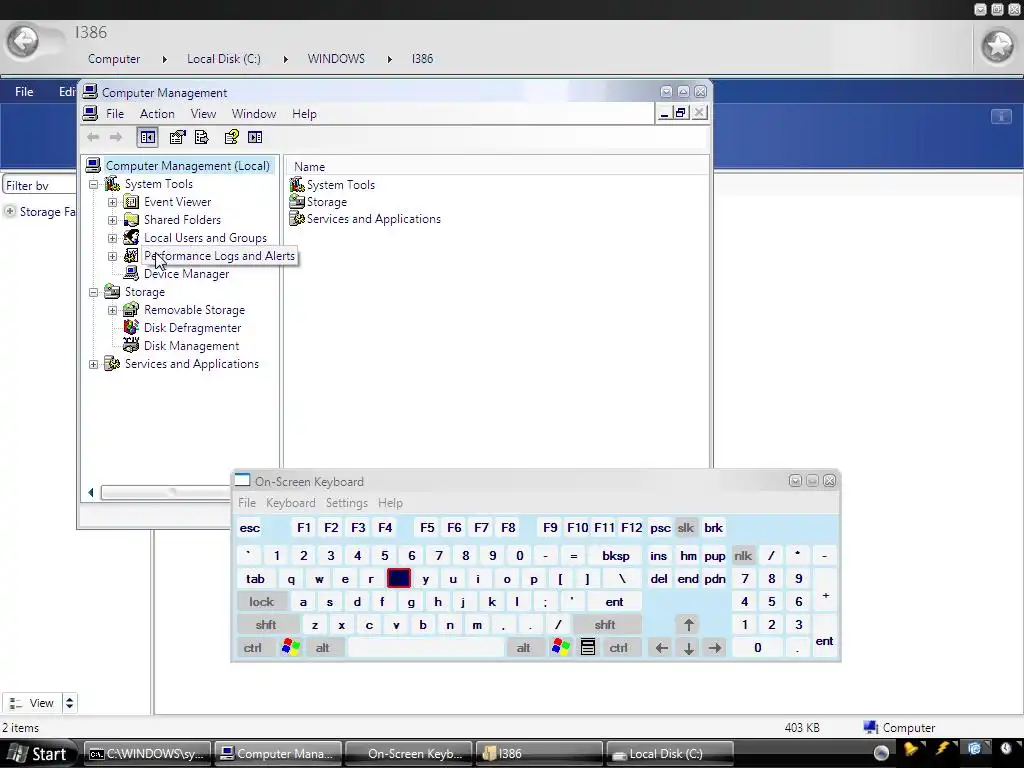Open Help menu in Computer Management
This screenshot has width=1024, height=768.
pos(304,114)
